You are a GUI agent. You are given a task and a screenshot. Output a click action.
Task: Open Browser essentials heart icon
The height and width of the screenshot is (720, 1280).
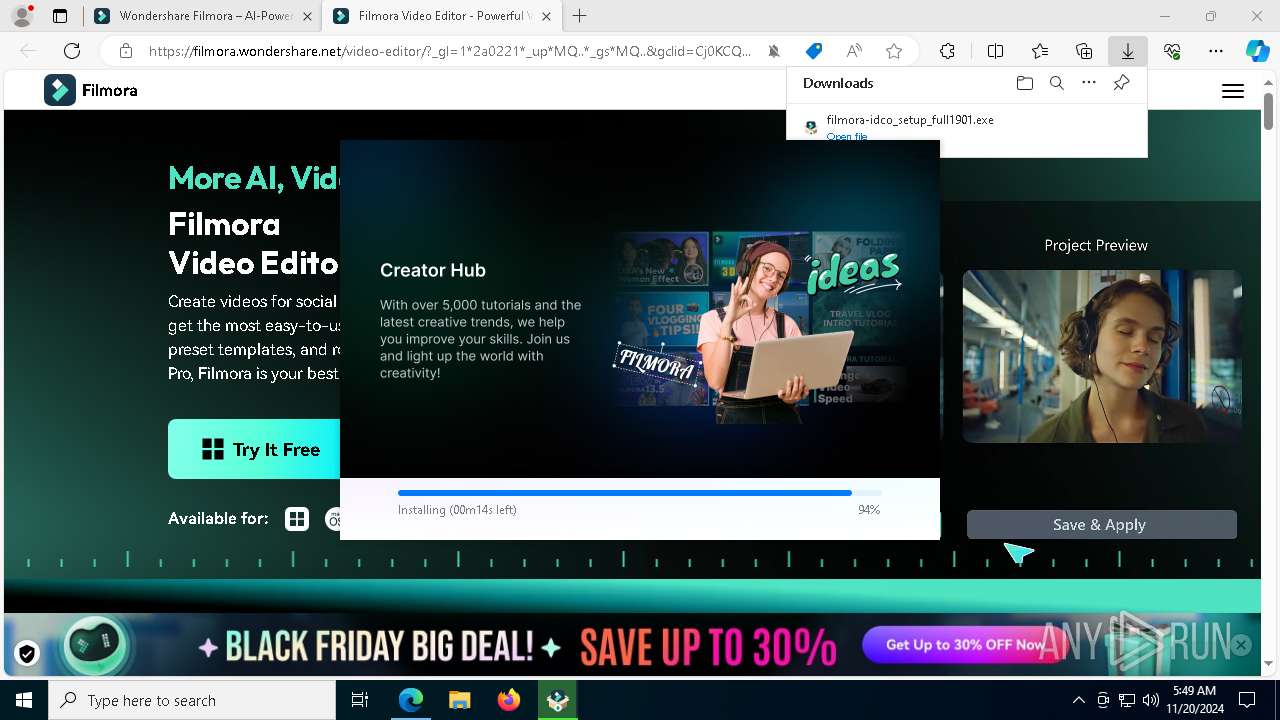pos(1172,51)
